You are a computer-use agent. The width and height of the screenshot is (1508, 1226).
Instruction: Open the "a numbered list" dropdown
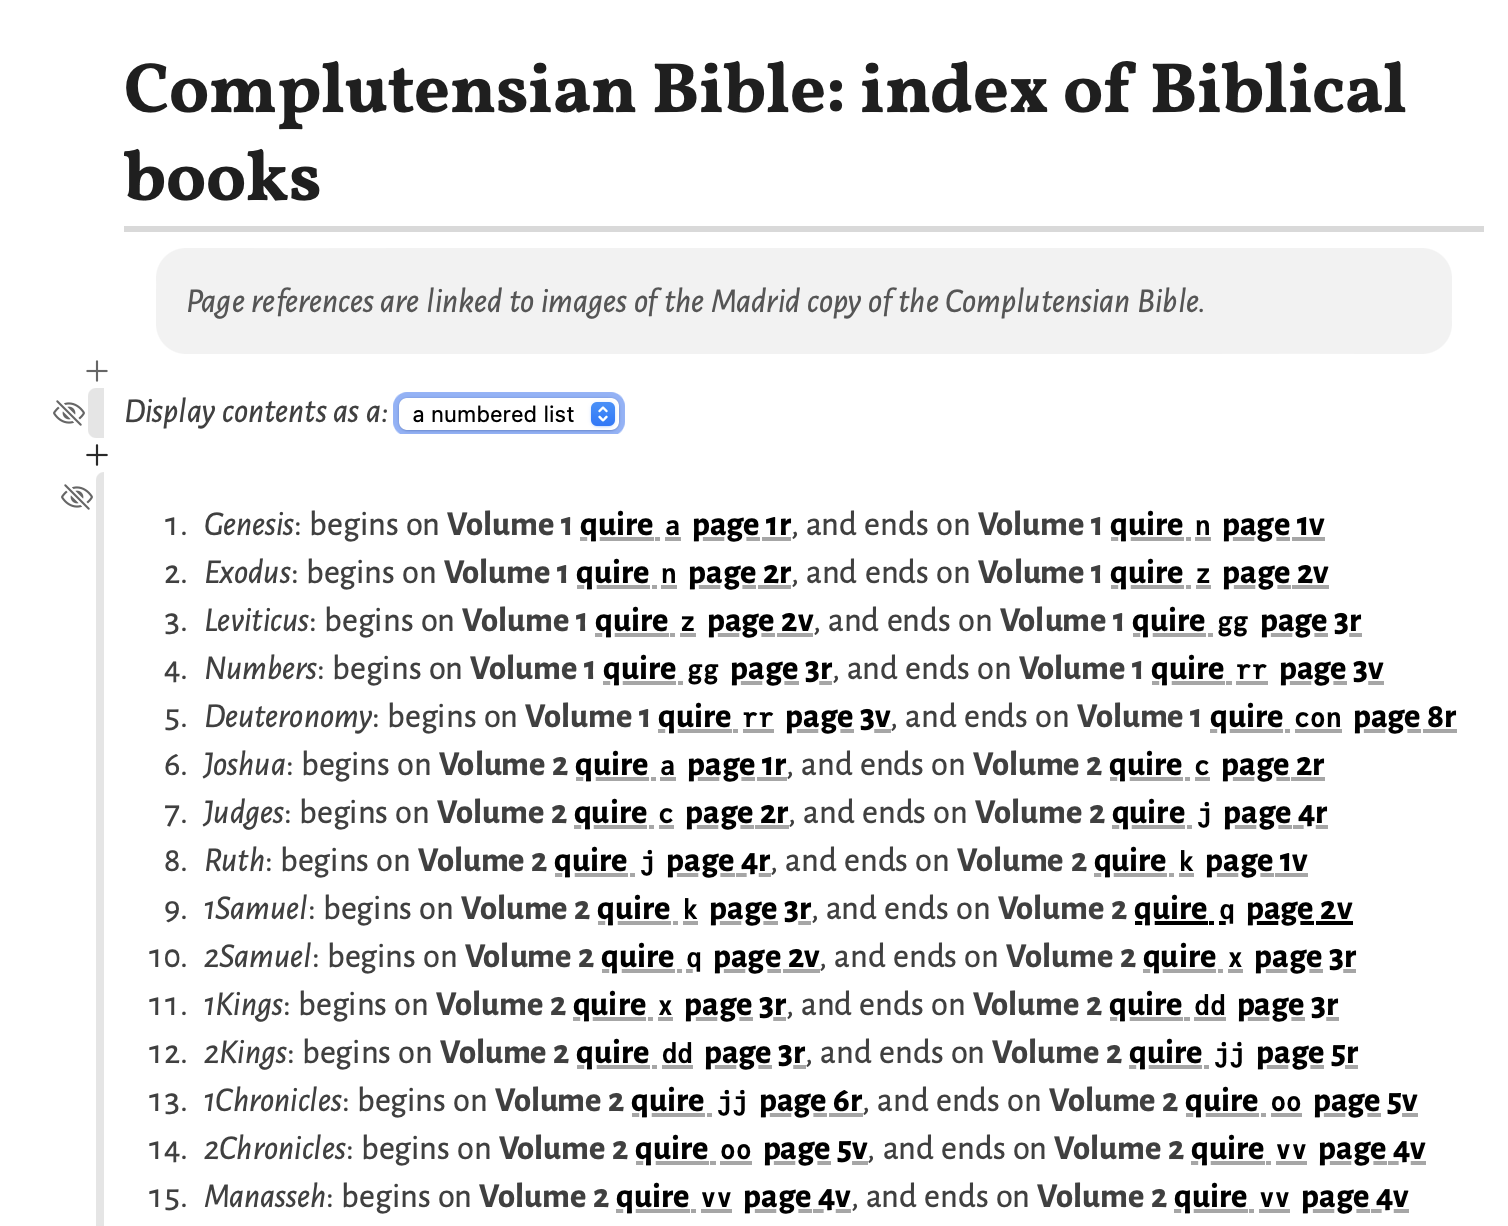click(x=509, y=414)
